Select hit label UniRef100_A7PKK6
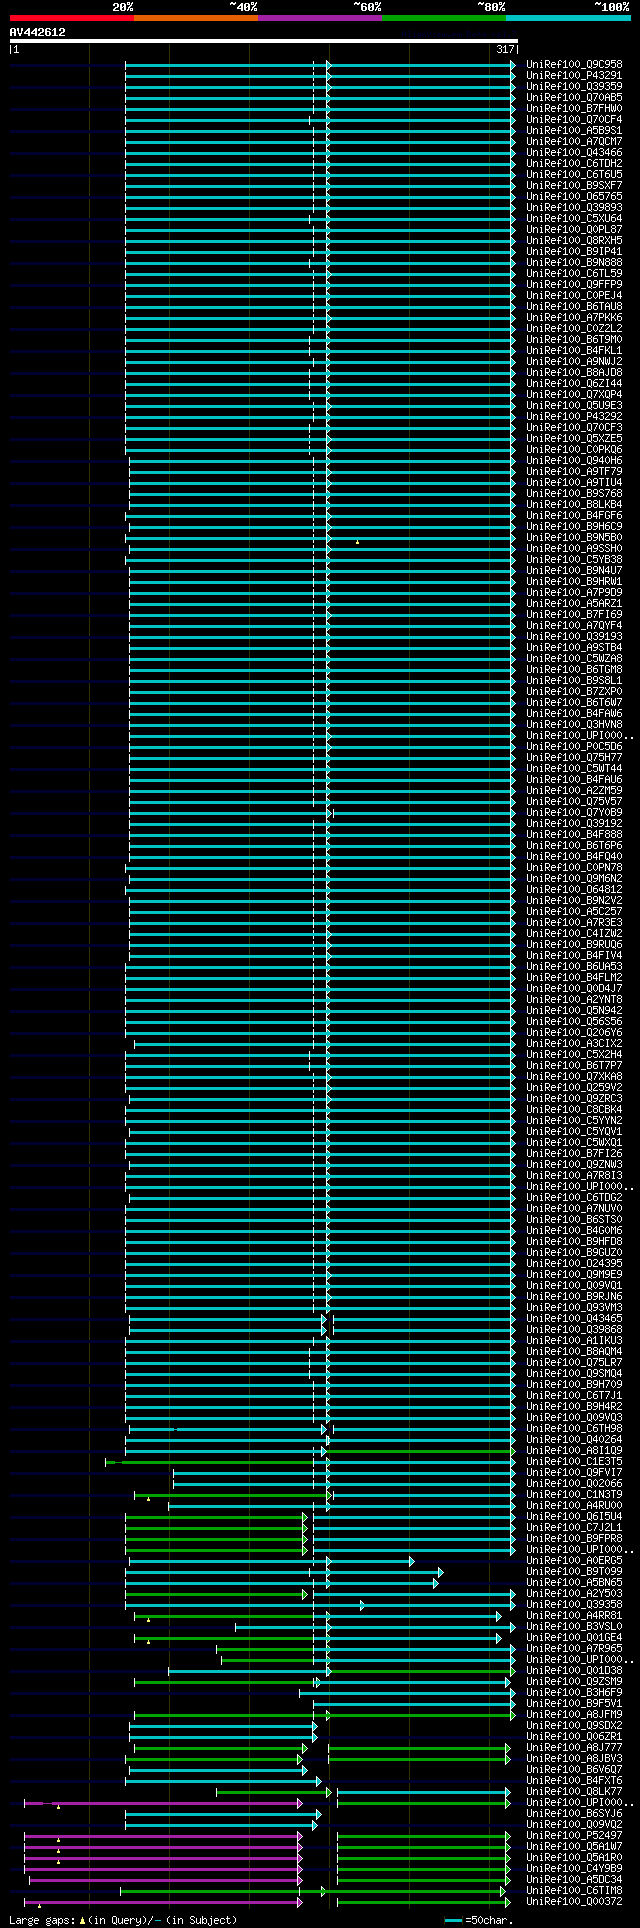Screen dimensions: 640x1928 click(x=574, y=317)
